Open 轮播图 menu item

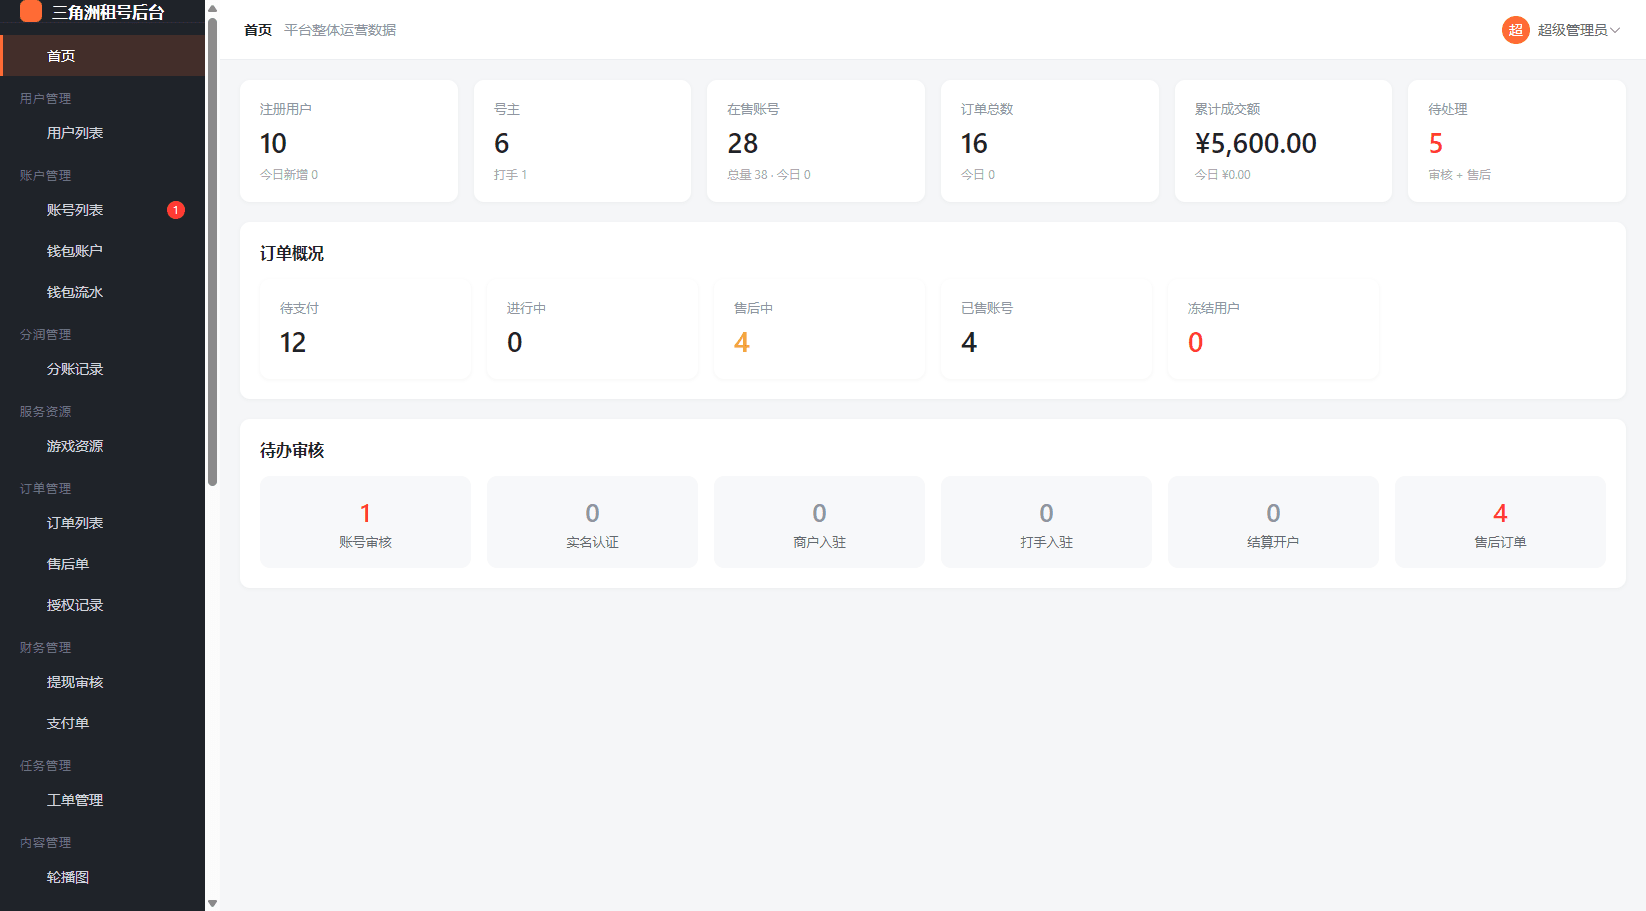click(x=103, y=877)
